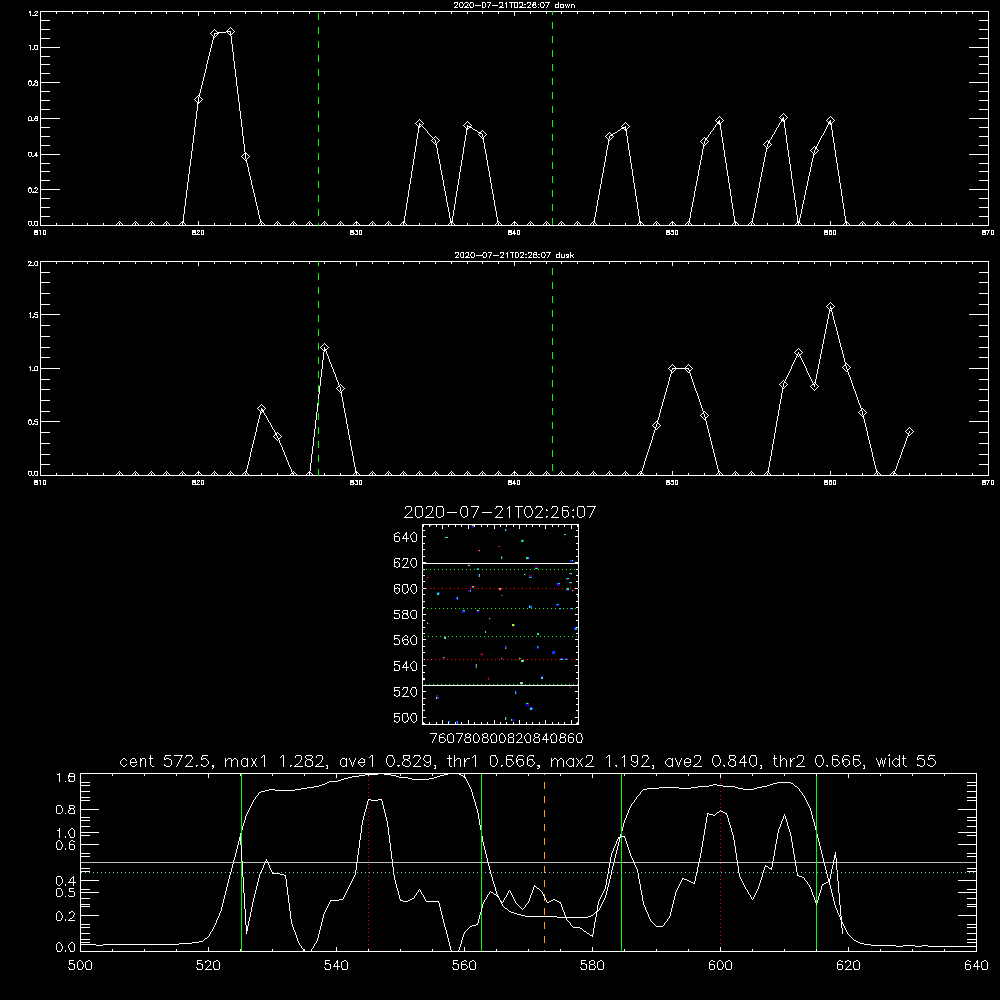This screenshot has width=1000, height=1000.
Task: Click the solid green line at 615 in bottom plot
Action: click(x=816, y=861)
